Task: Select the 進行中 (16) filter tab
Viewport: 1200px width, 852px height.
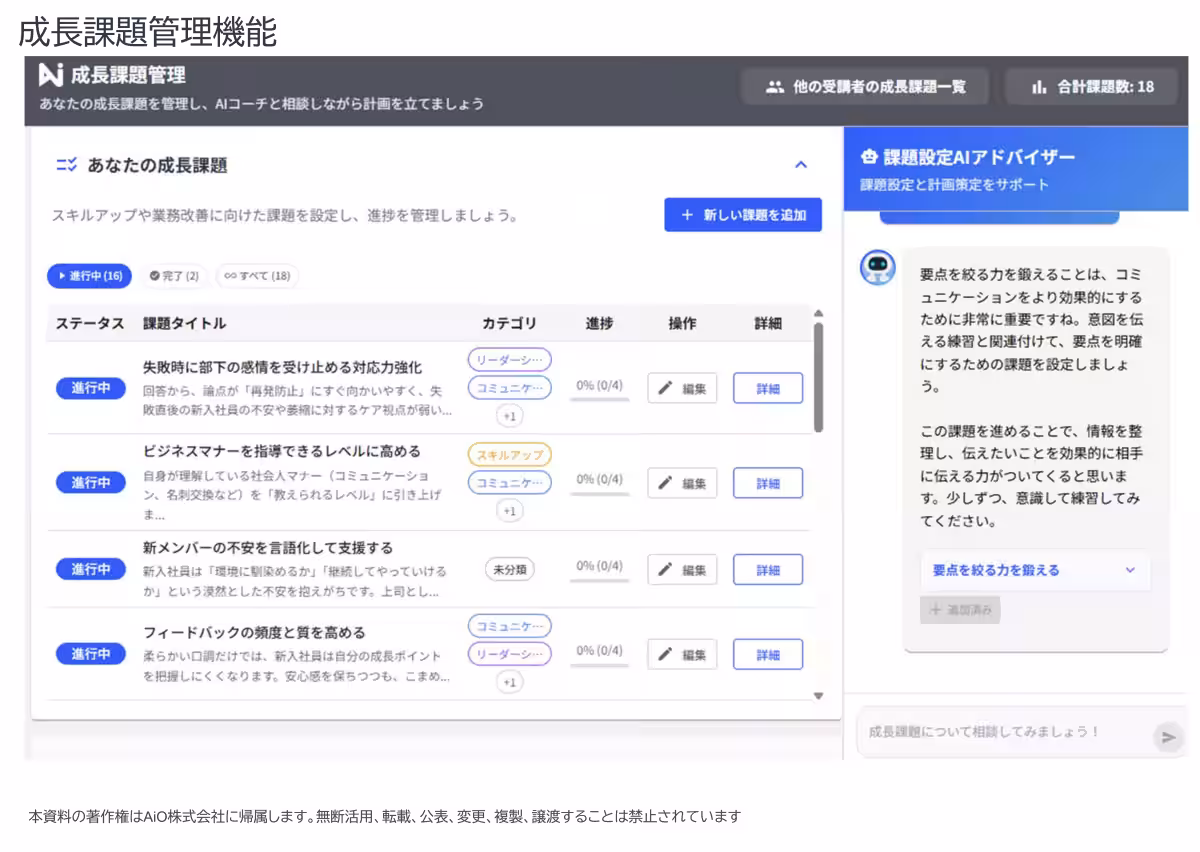Action: tap(90, 276)
